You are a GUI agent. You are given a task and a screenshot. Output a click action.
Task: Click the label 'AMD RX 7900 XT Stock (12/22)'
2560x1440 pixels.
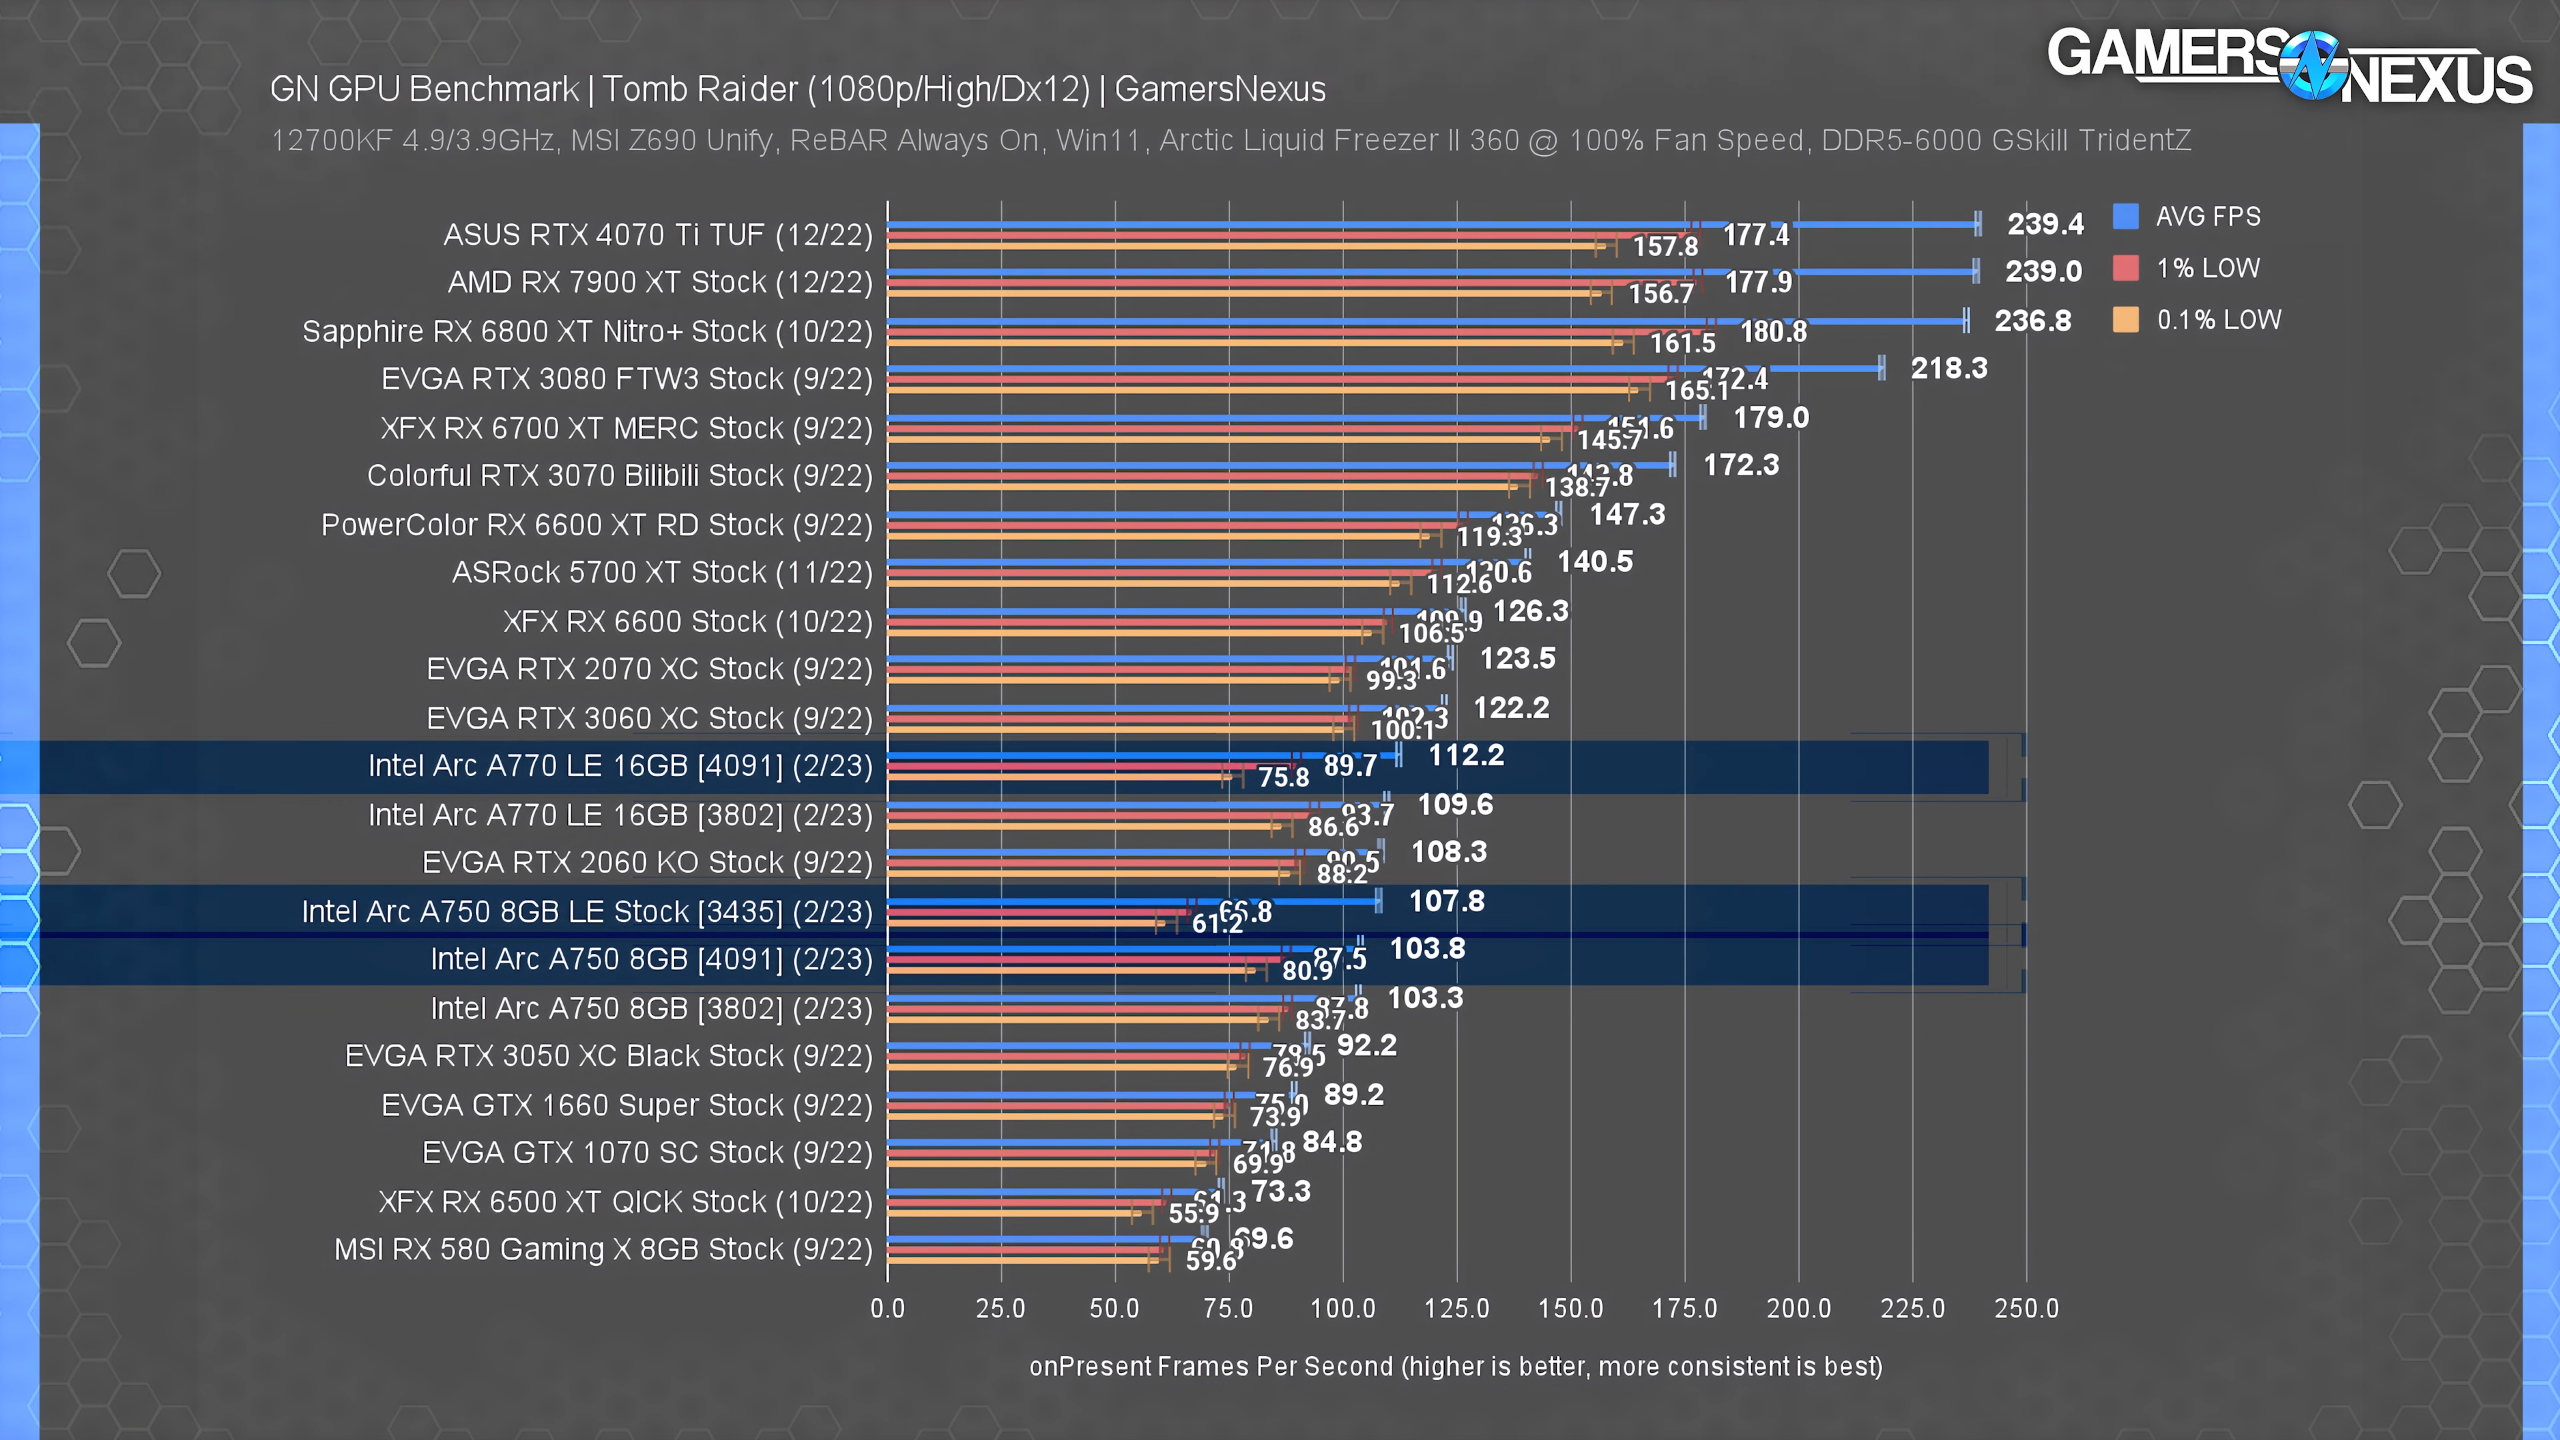[660, 283]
